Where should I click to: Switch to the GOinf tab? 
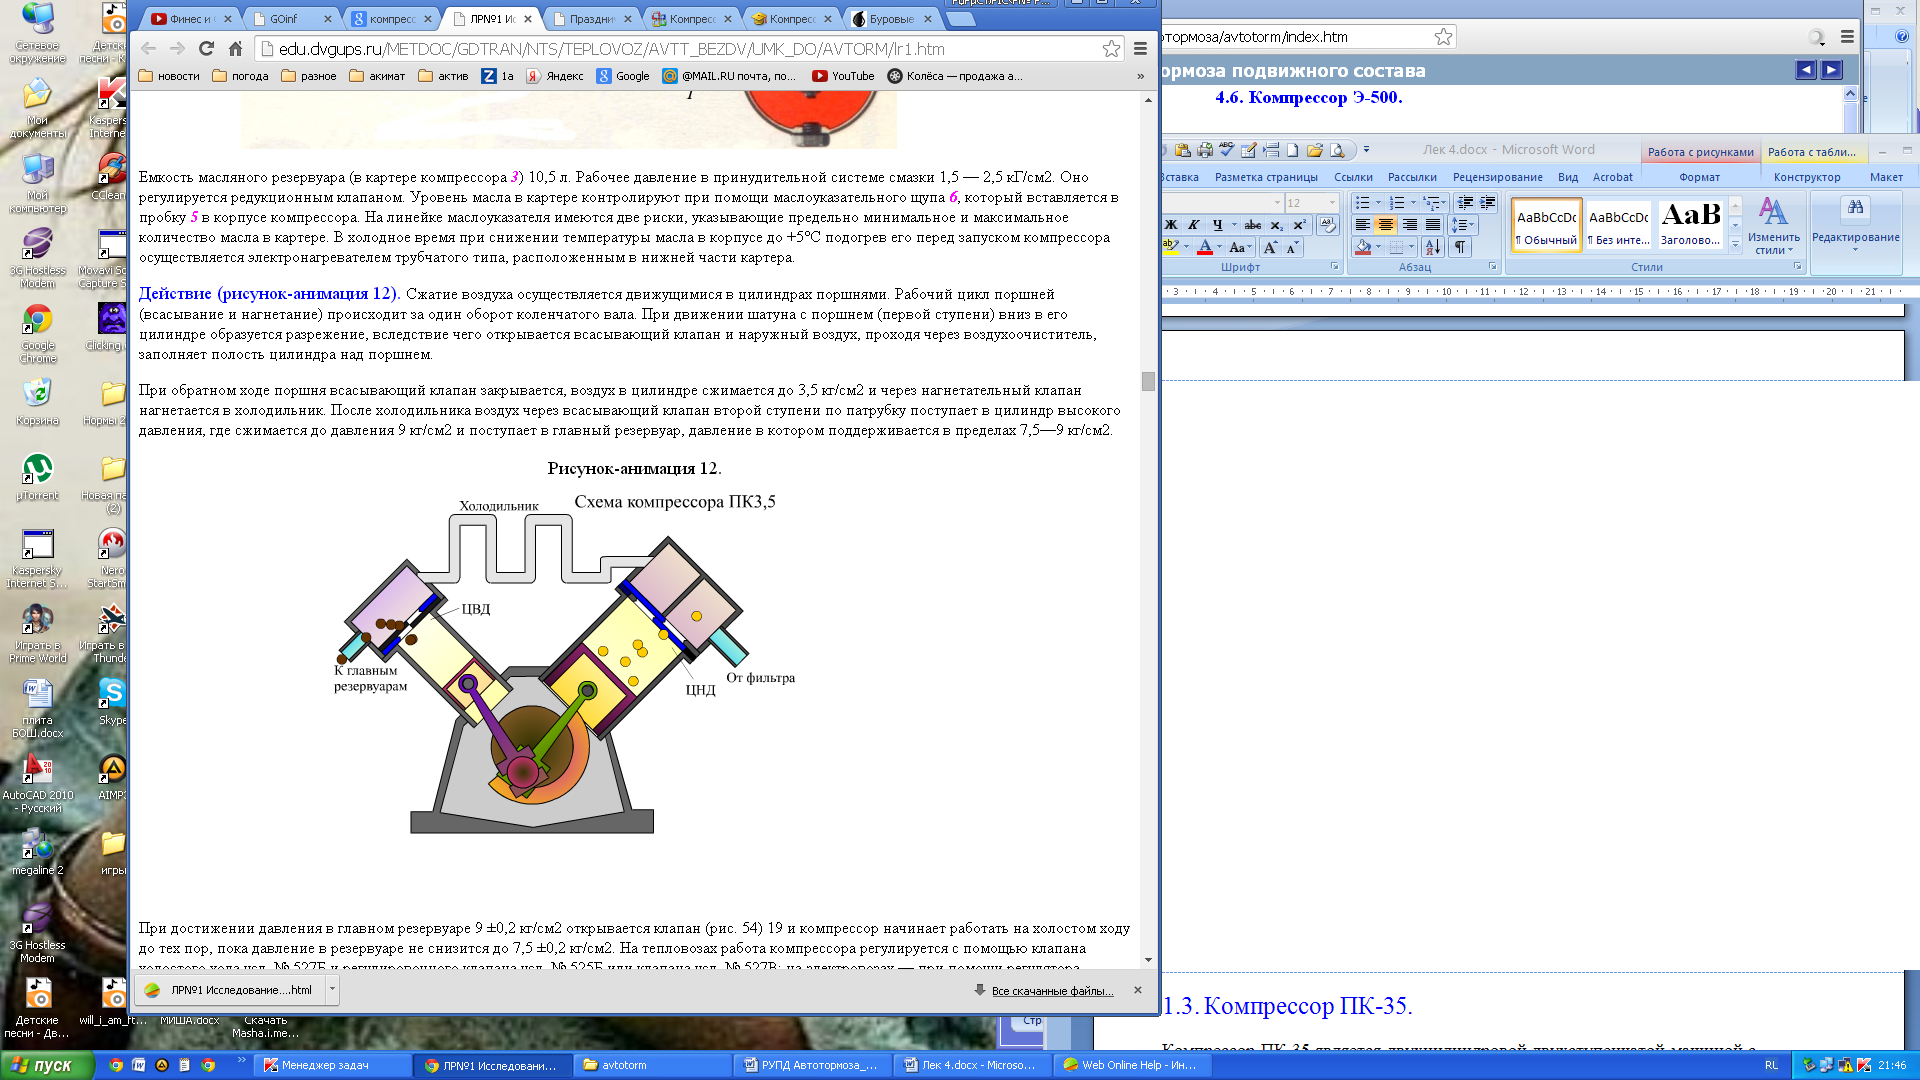(x=290, y=19)
